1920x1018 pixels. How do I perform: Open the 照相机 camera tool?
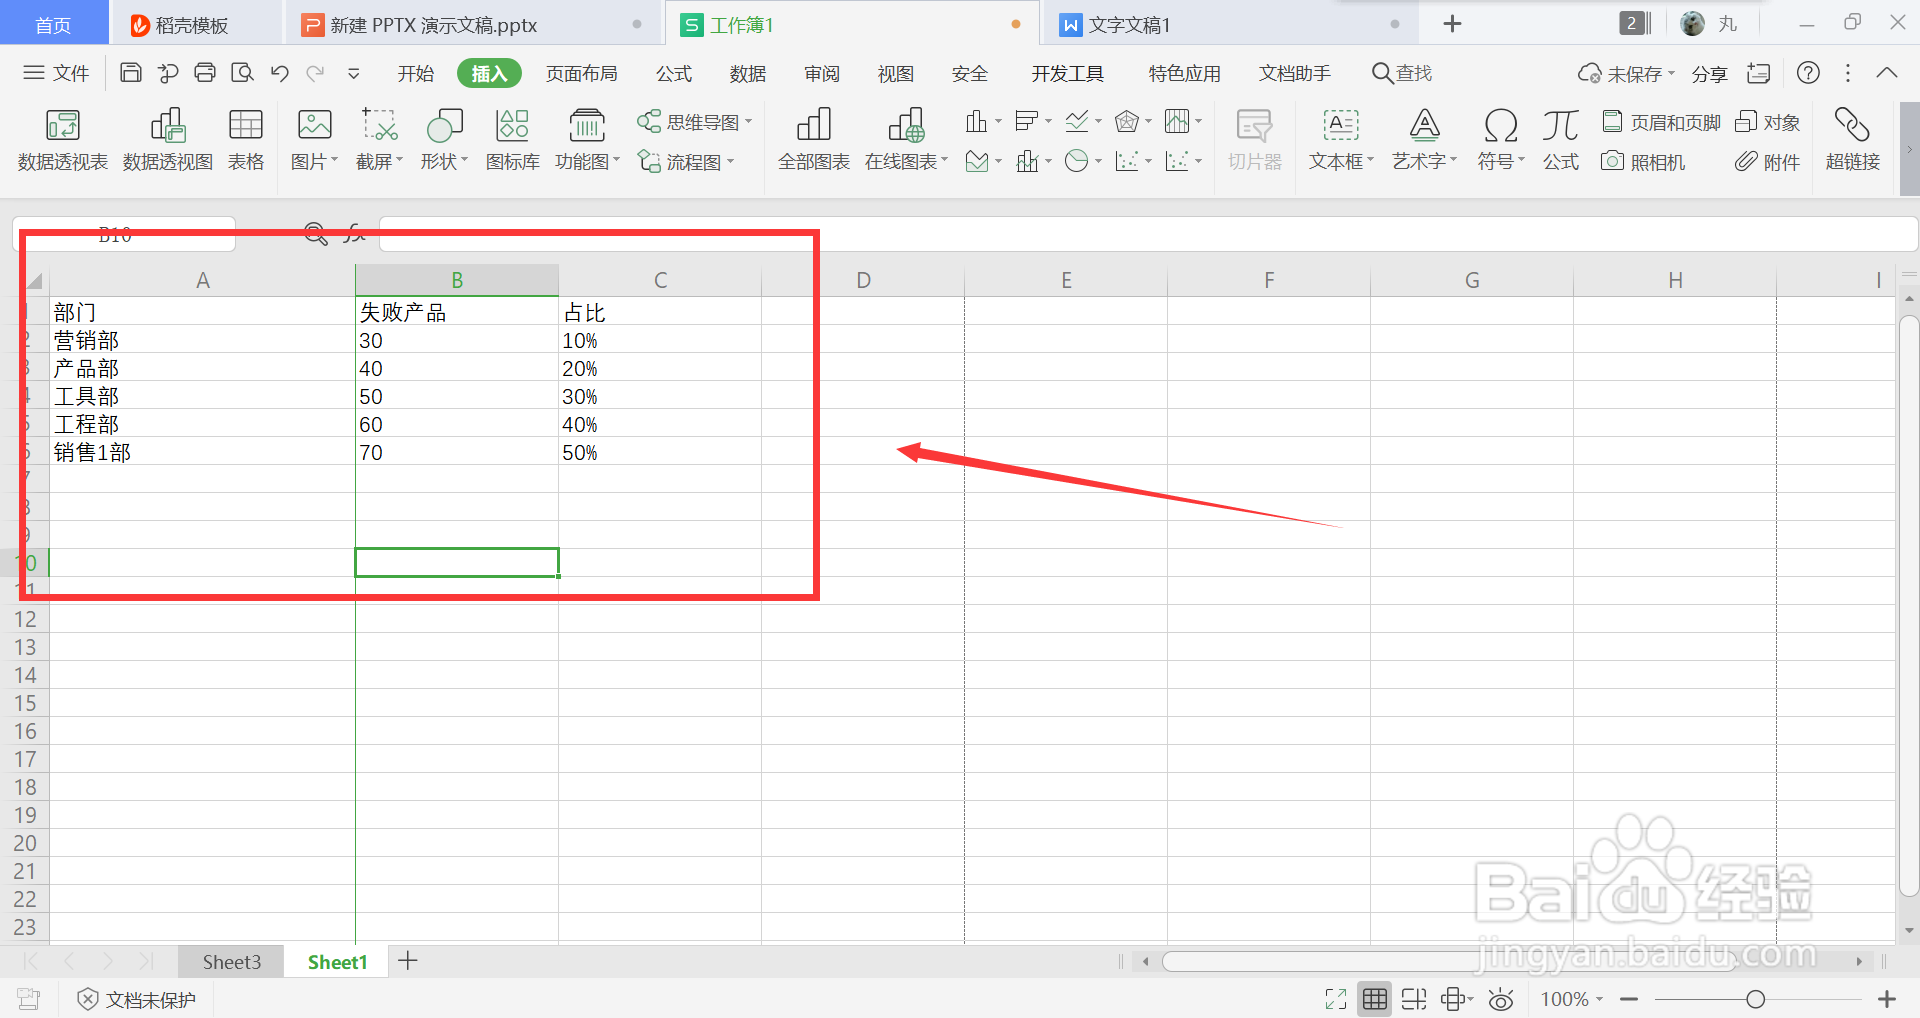click(x=1643, y=161)
